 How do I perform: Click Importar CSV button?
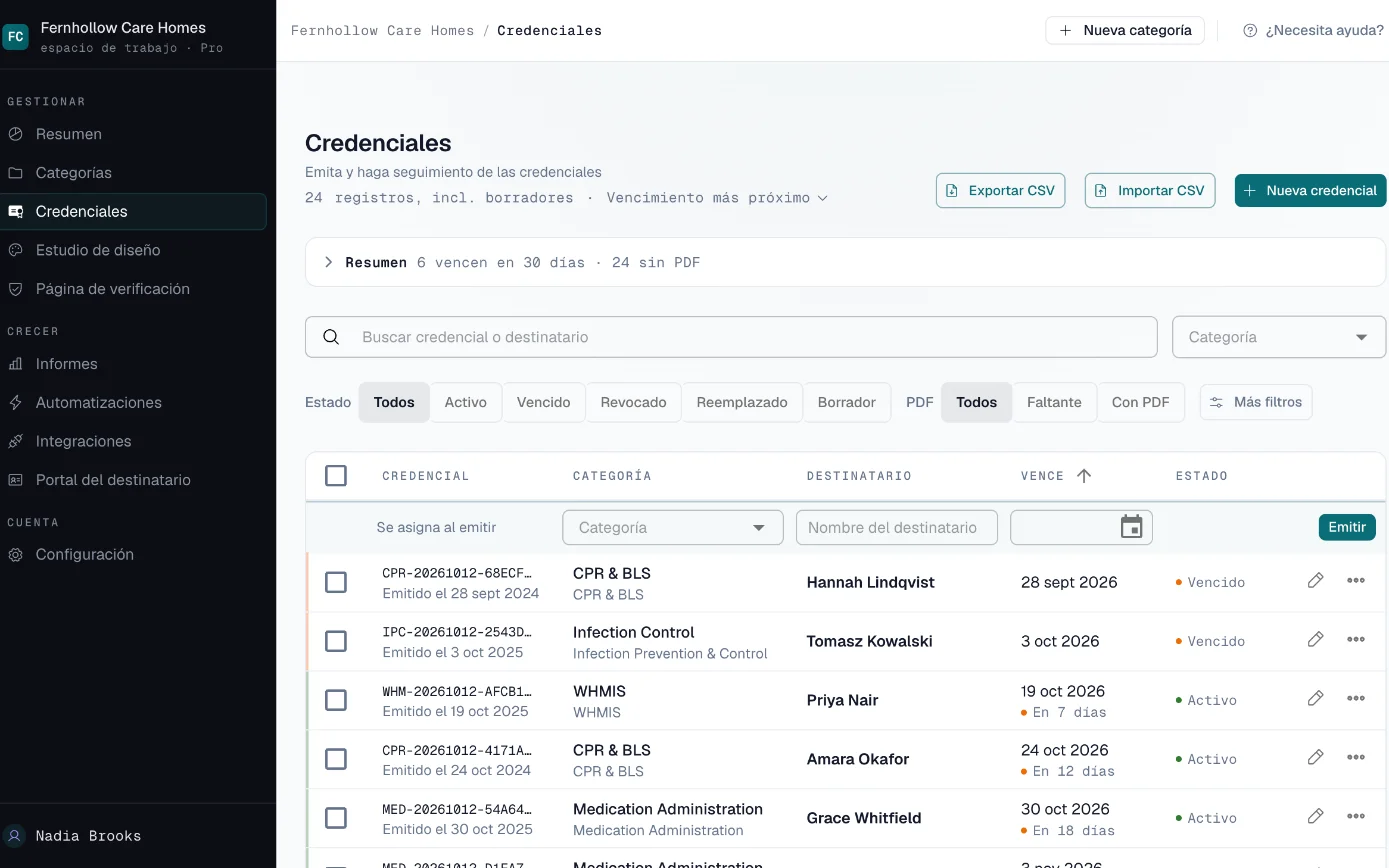click(x=1150, y=190)
